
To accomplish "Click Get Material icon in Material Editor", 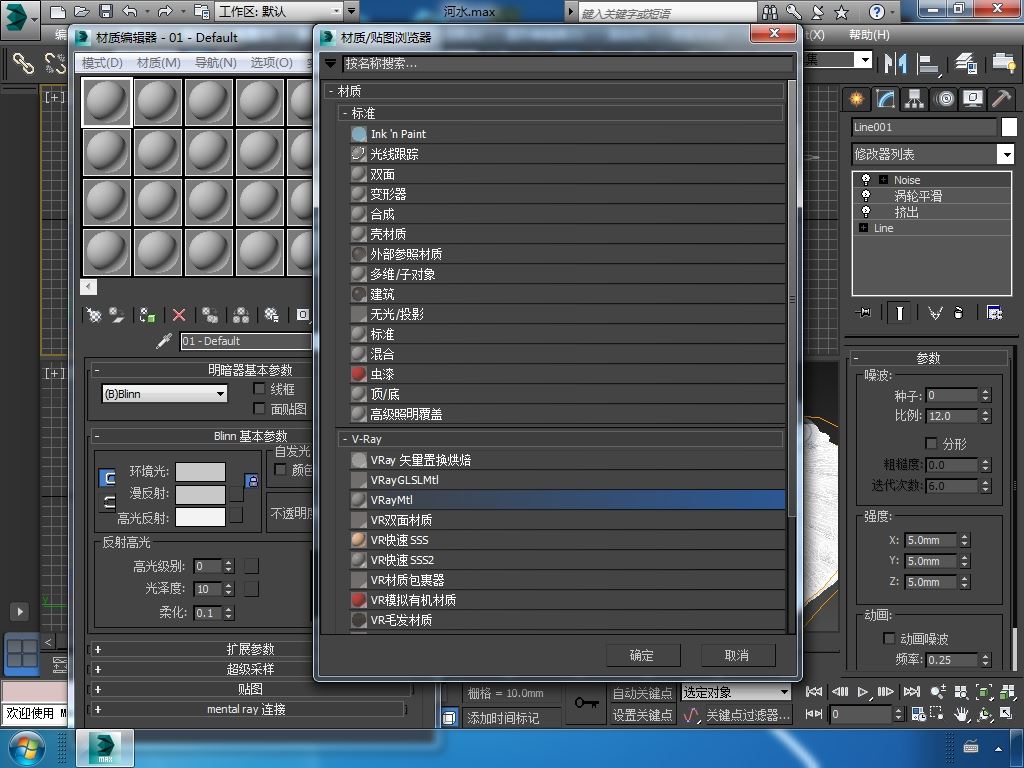I will (94, 315).
